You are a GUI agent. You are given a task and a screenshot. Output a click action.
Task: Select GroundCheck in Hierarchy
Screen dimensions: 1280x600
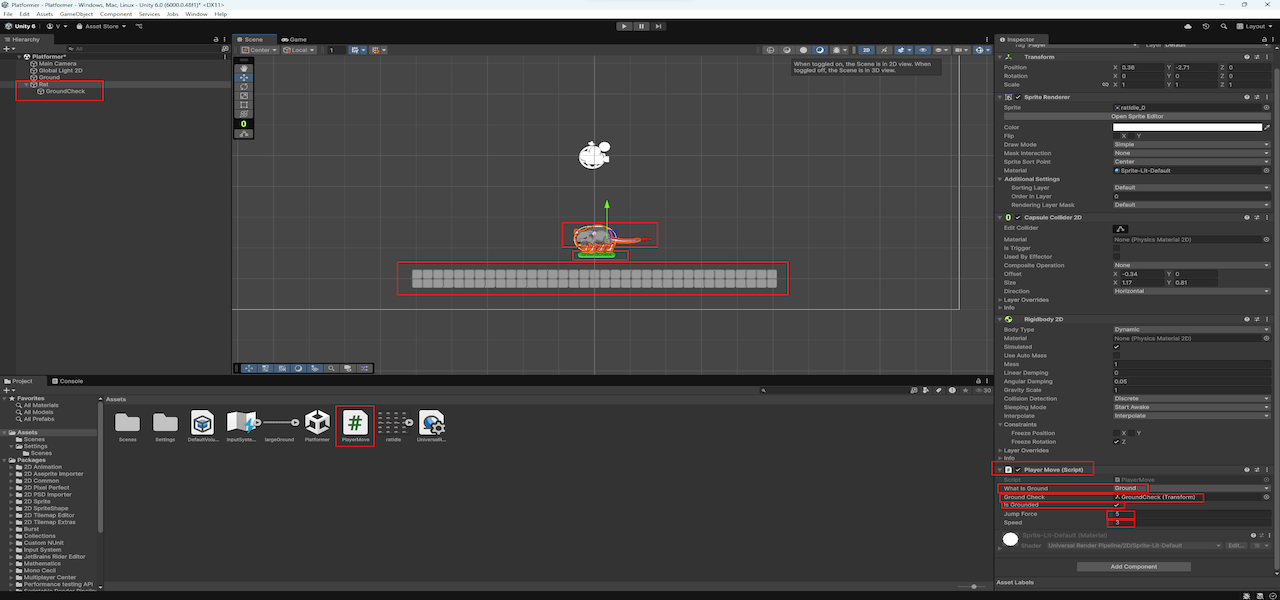[x=65, y=91]
